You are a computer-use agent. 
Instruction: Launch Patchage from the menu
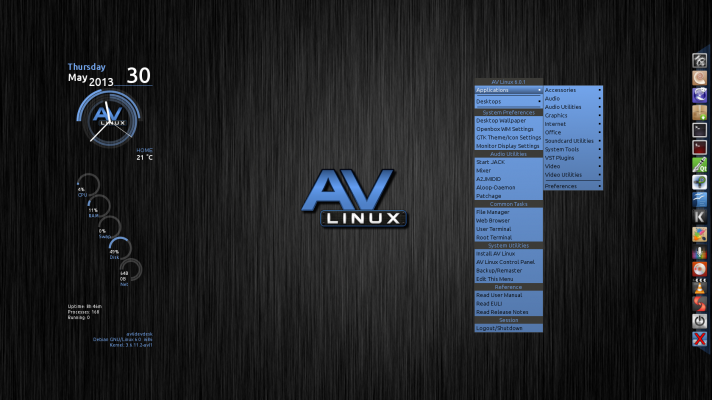click(x=509, y=196)
